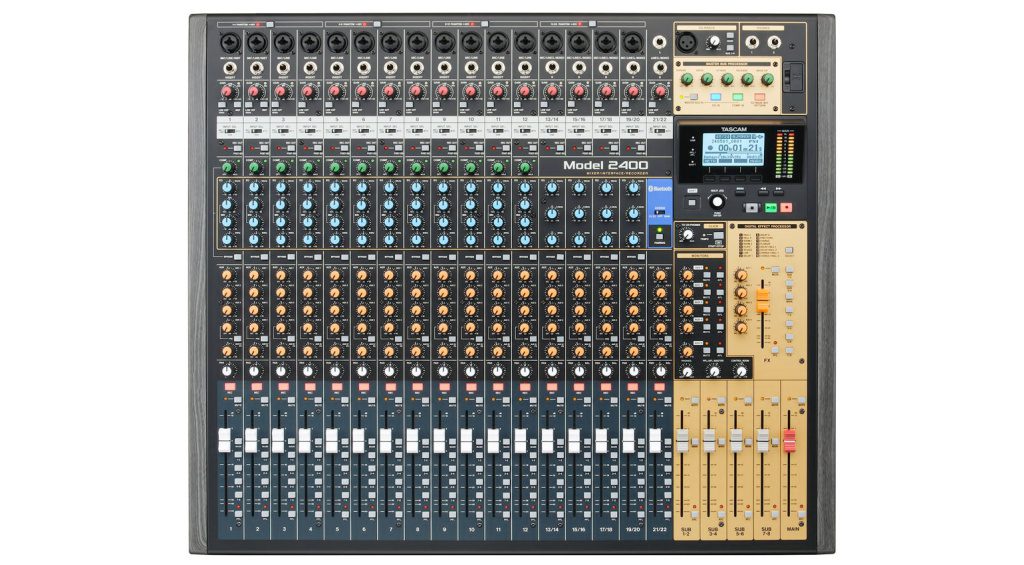Click the SUB 1-2 fader cap

tap(683, 440)
